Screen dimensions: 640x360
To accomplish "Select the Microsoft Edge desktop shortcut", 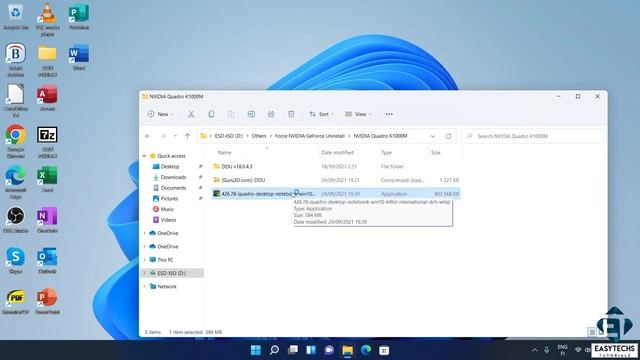I will (16, 182).
